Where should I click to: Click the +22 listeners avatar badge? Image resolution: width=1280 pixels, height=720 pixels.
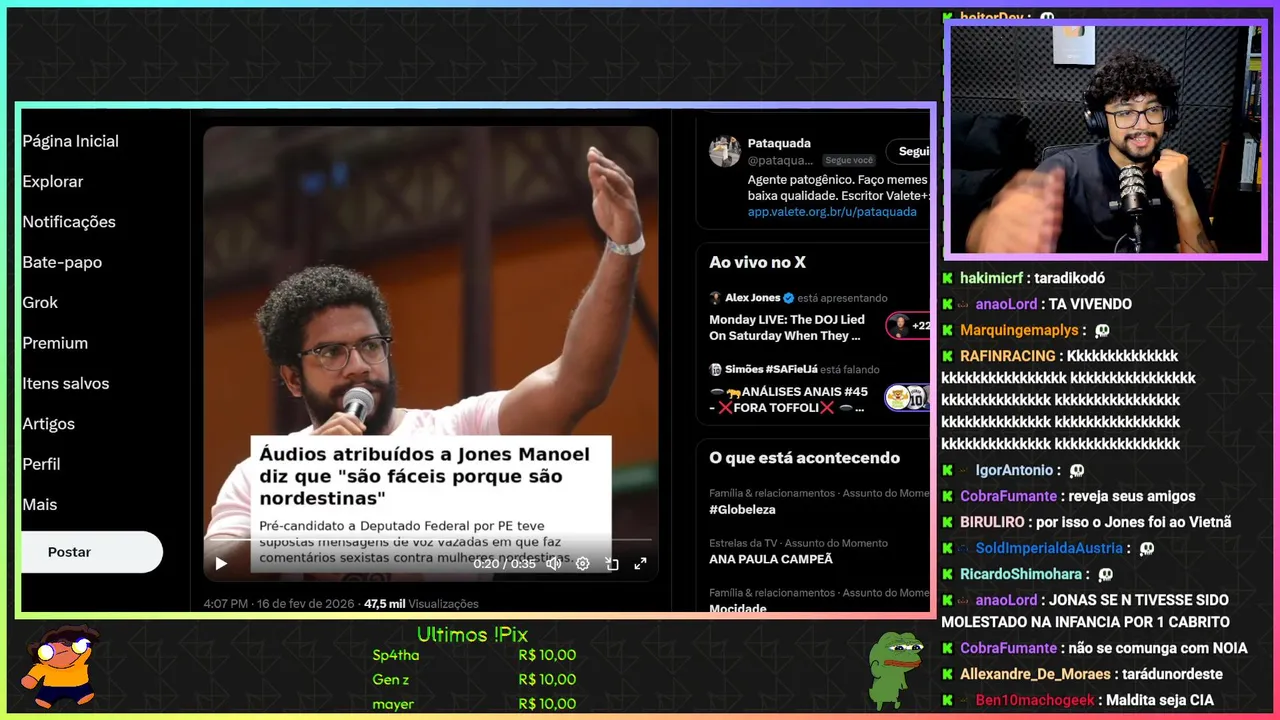coord(908,326)
